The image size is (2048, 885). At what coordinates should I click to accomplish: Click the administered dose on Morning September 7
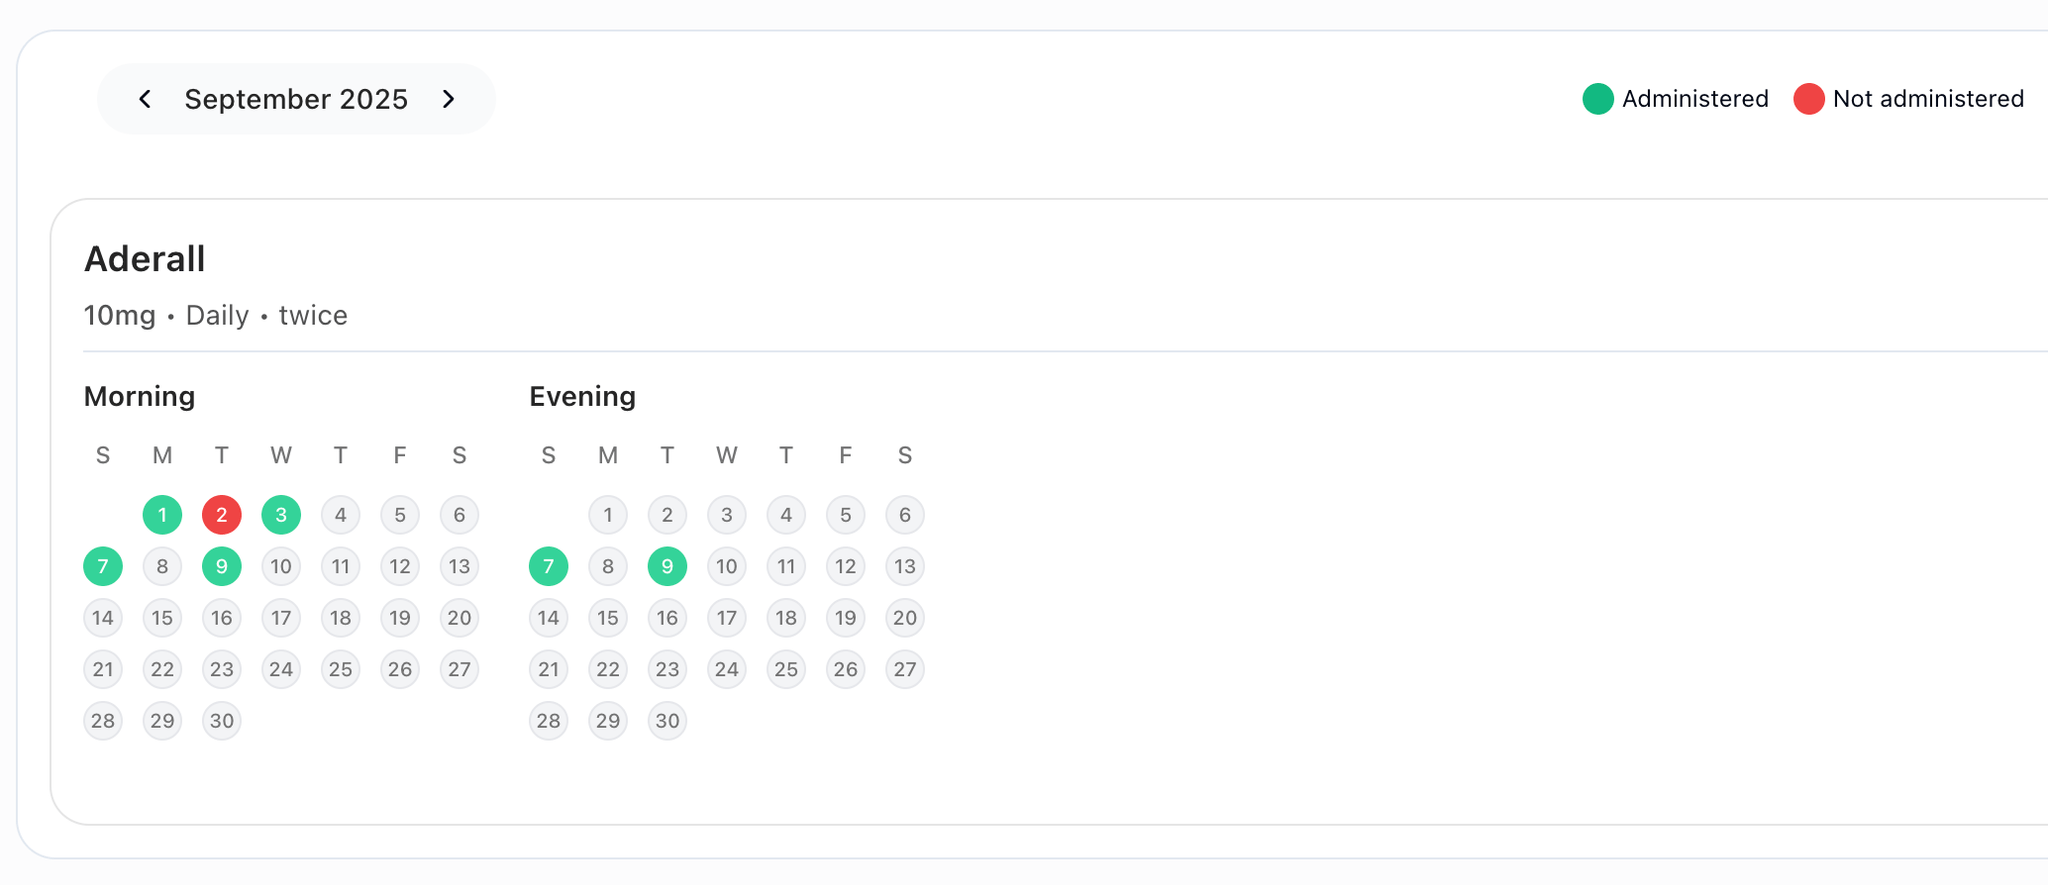tap(102, 566)
